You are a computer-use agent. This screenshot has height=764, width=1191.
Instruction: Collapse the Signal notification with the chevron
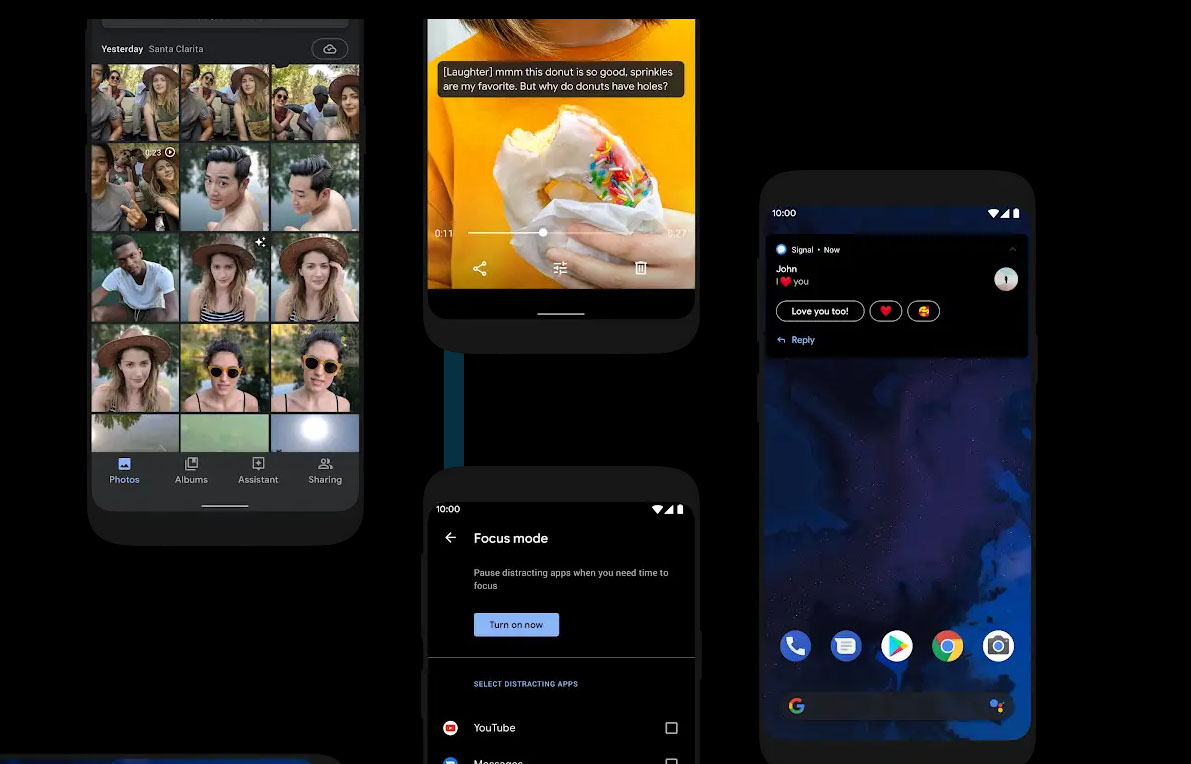pyautogui.click(x=1013, y=249)
